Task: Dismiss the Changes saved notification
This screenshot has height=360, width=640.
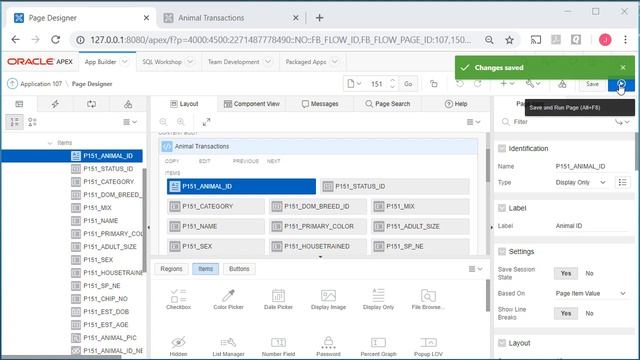Action: [x=623, y=67]
